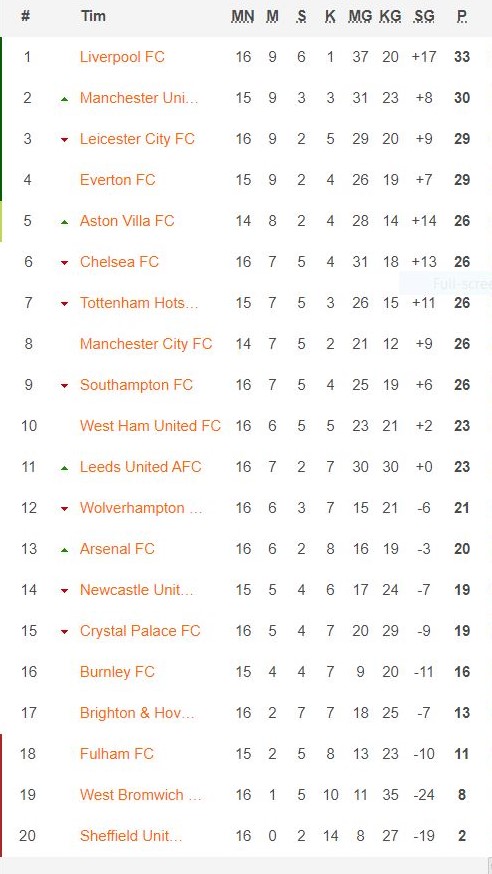Open the Liverpool FC team link
This screenshot has height=874, width=492.
122,57
